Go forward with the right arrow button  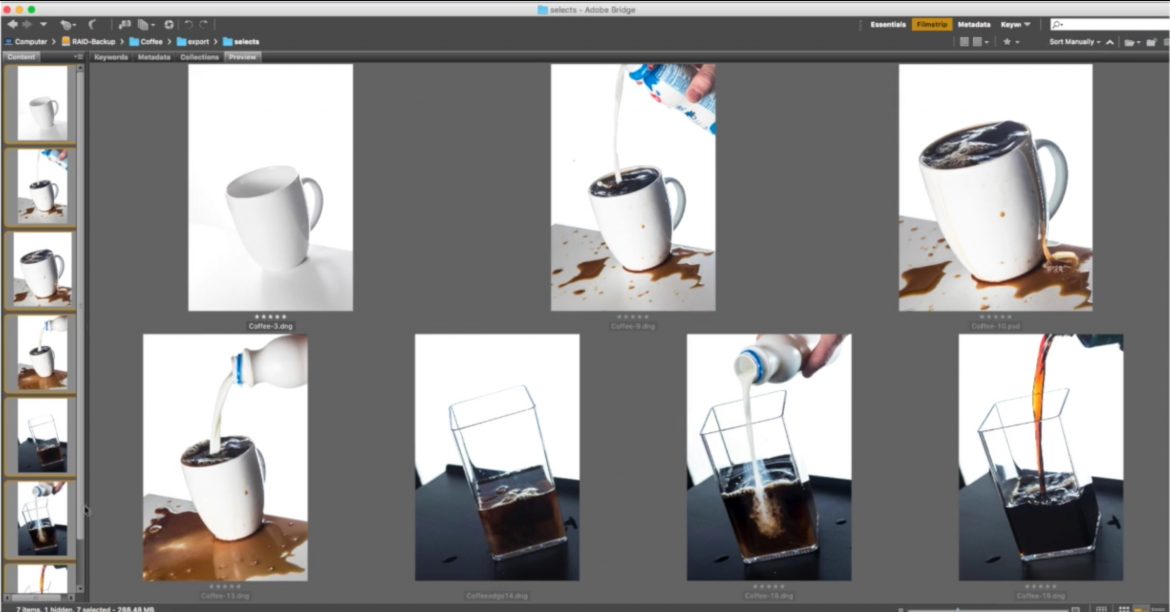(x=27, y=25)
